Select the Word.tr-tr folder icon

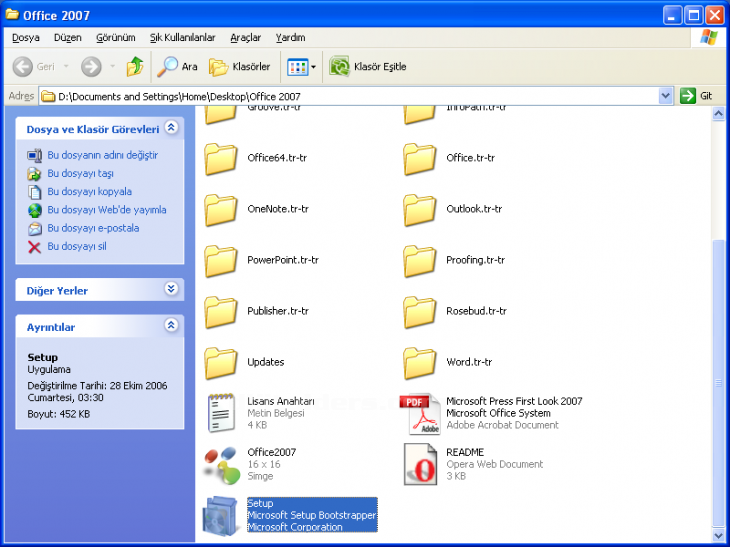(419, 363)
